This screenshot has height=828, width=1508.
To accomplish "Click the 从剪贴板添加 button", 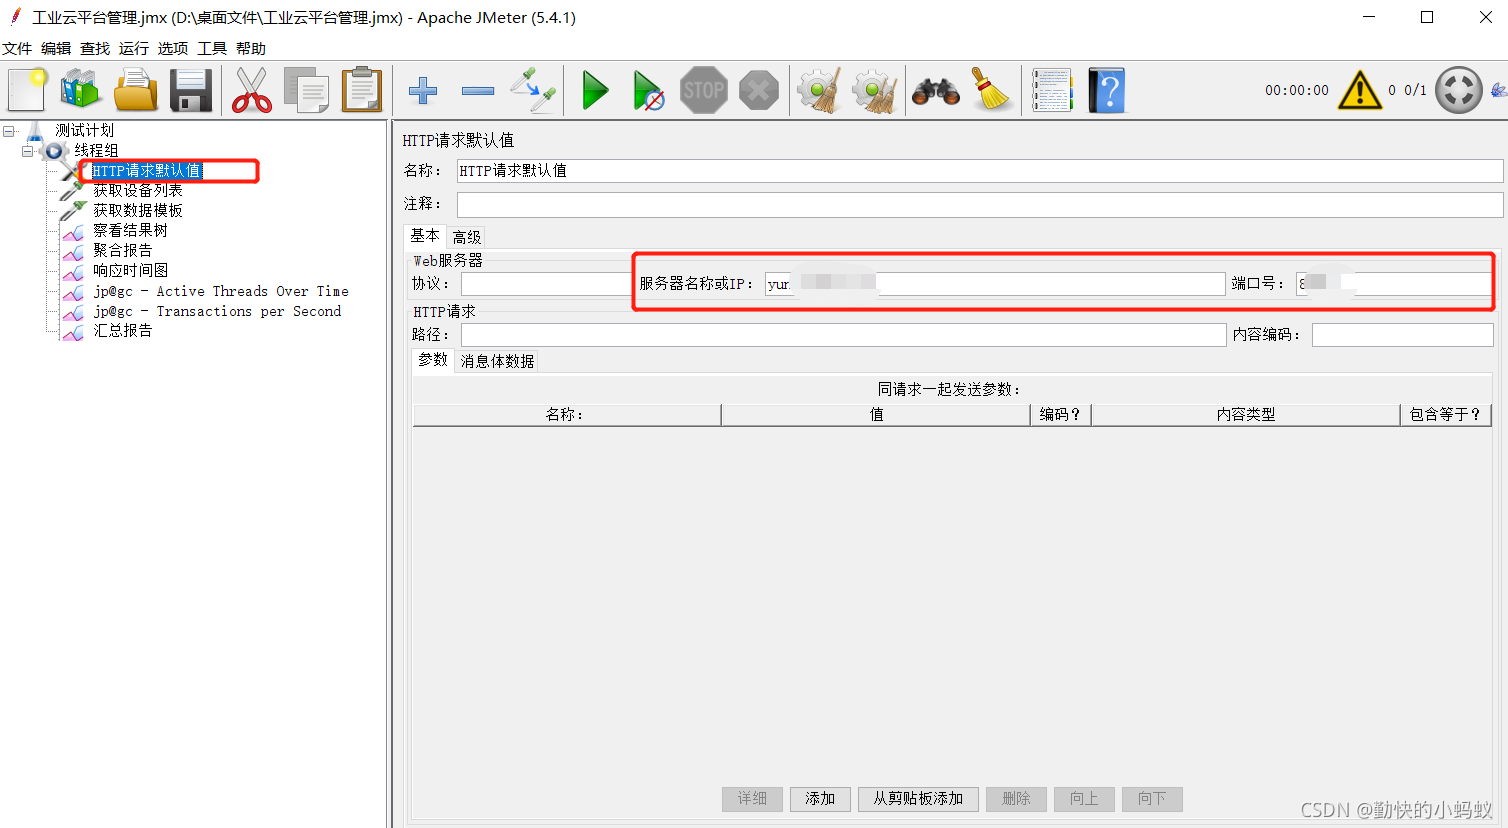I will pyautogui.click(x=918, y=799).
